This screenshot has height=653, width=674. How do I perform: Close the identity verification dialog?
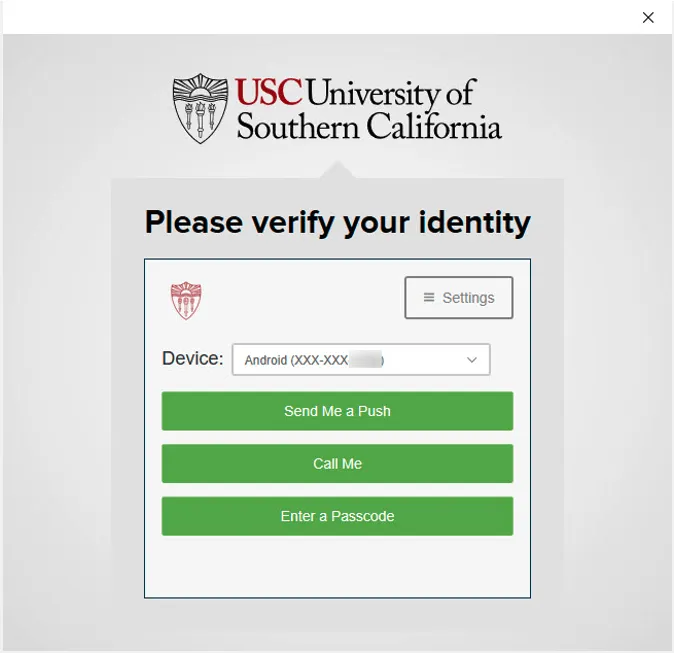click(x=648, y=17)
